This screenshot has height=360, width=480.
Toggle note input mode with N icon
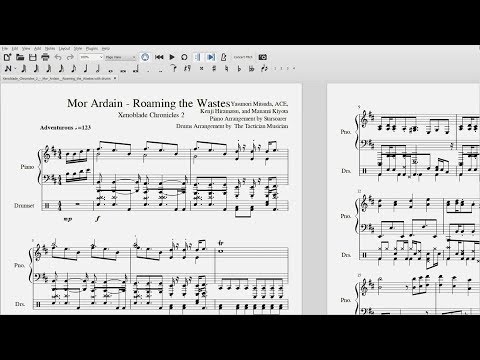(8, 69)
